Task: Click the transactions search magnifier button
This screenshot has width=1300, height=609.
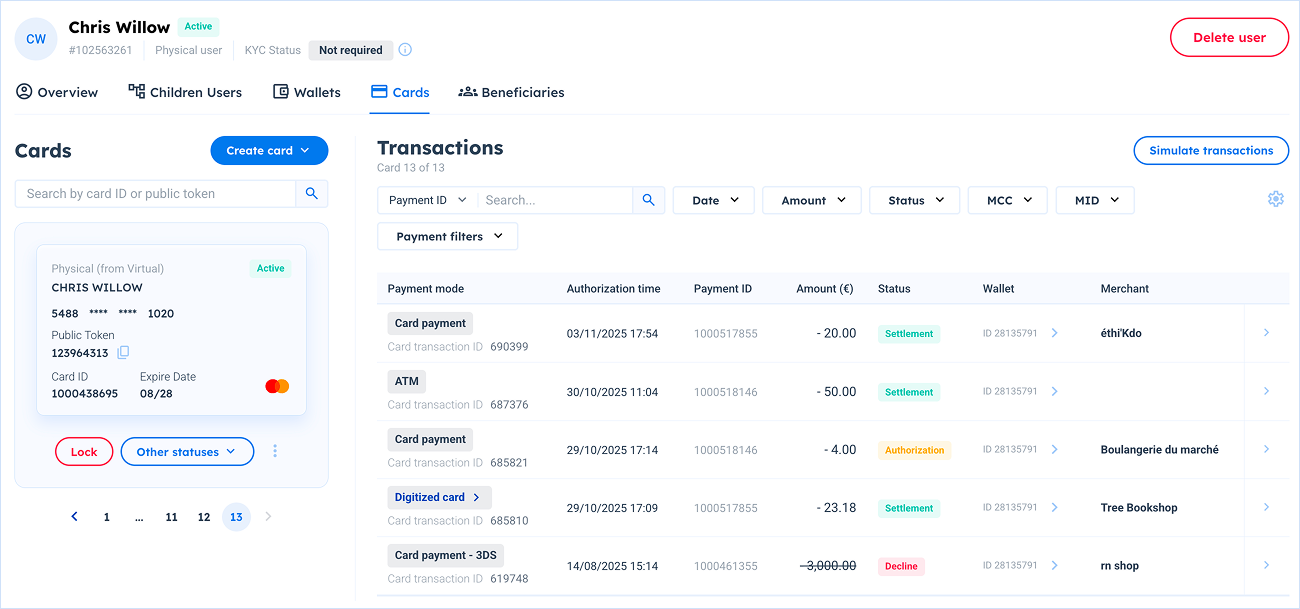Action: 648,200
